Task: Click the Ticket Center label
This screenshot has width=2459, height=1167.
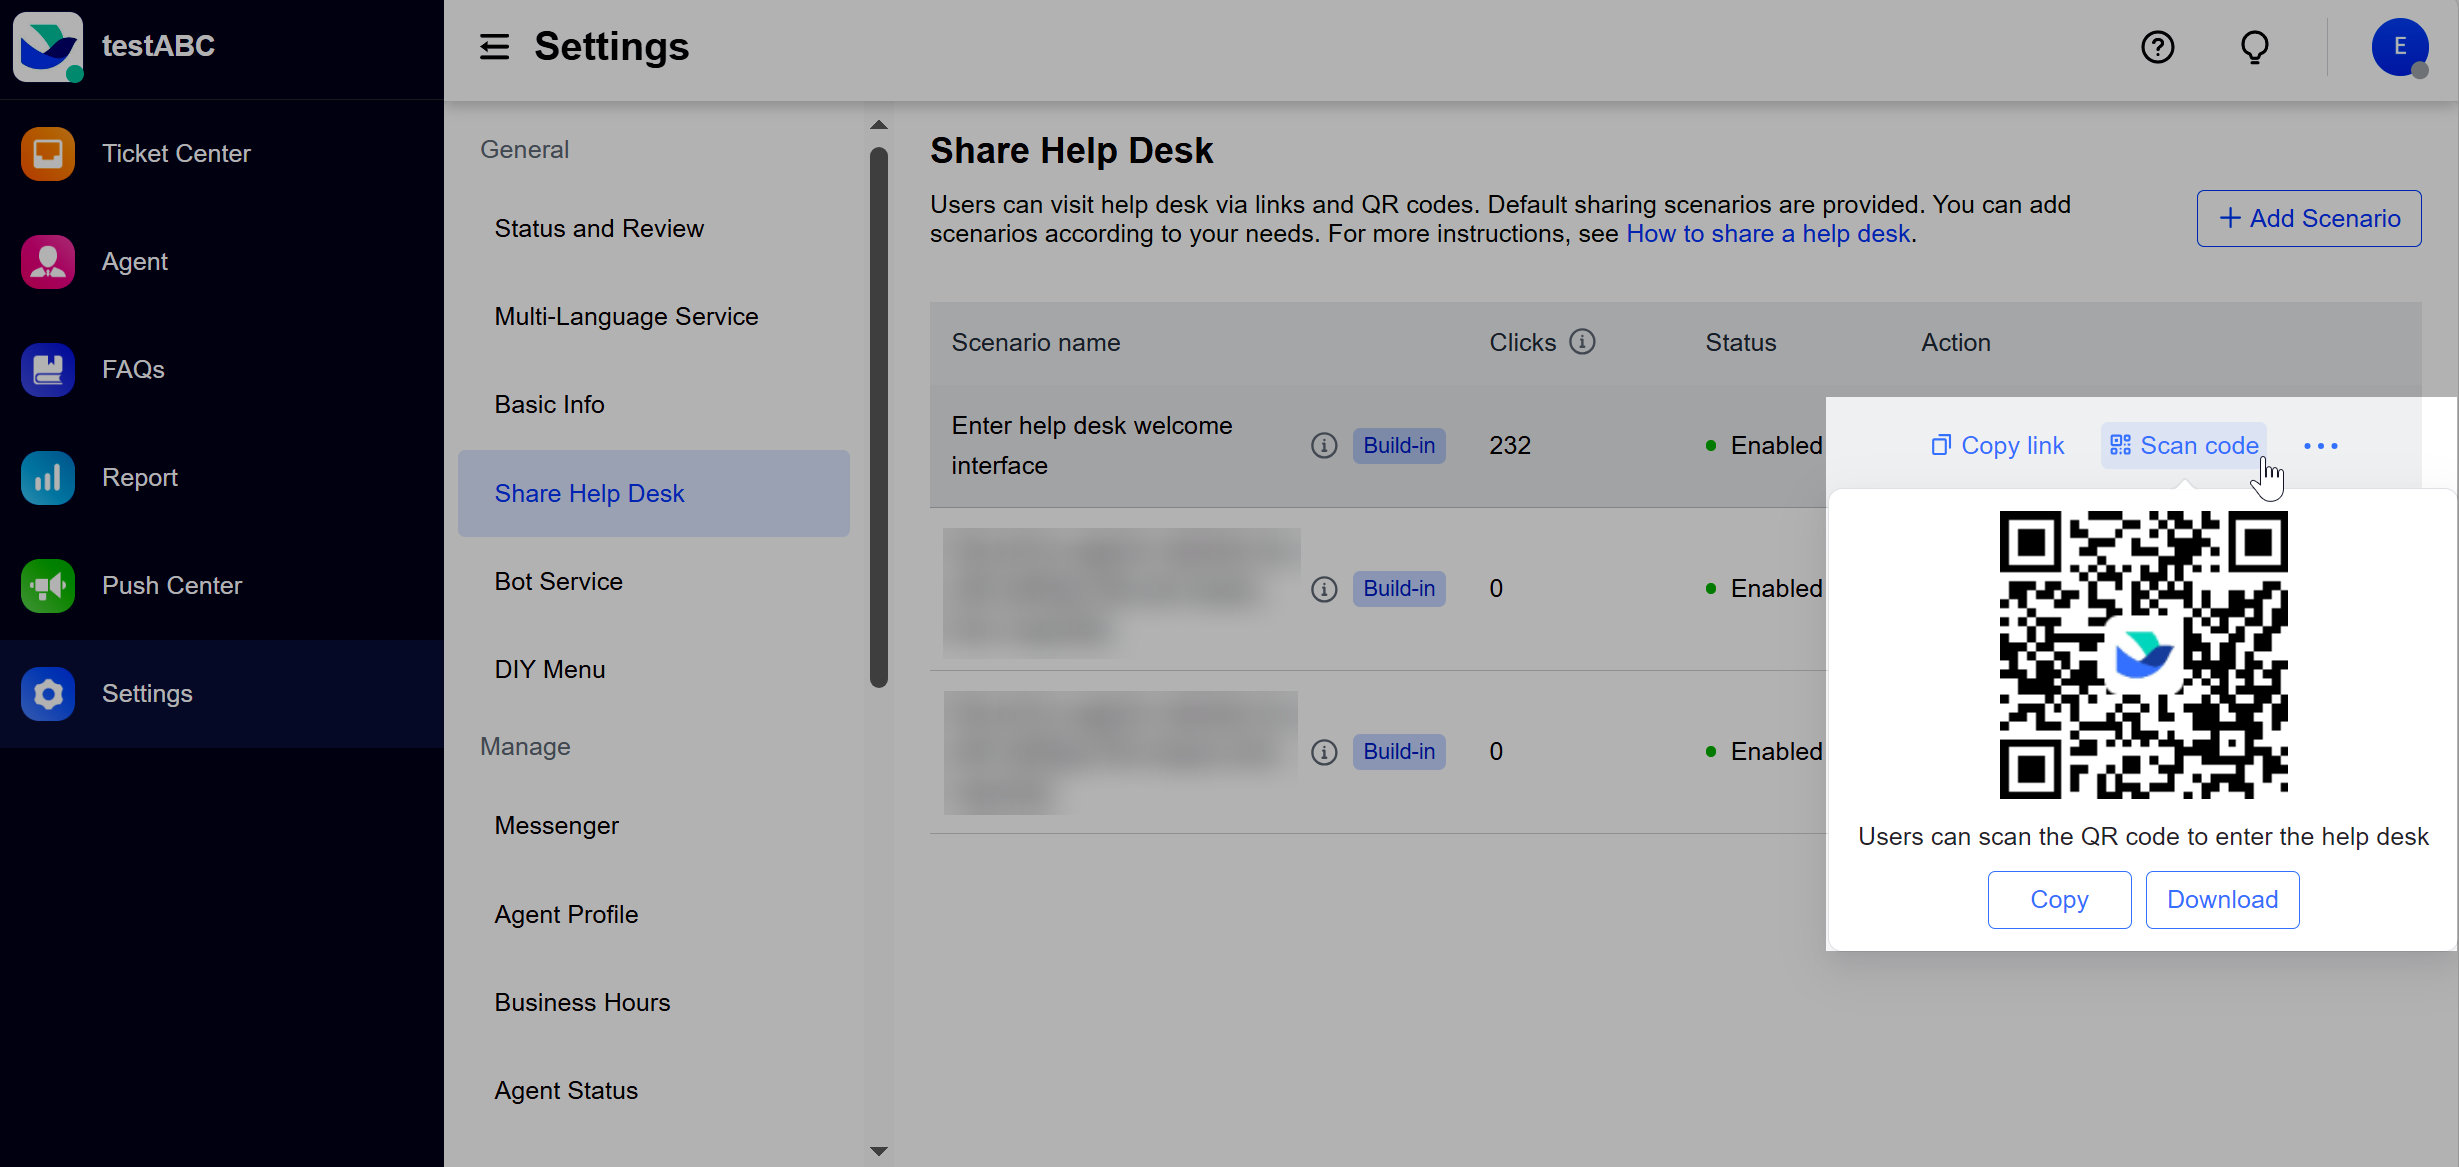Action: (x=176, y=154)
